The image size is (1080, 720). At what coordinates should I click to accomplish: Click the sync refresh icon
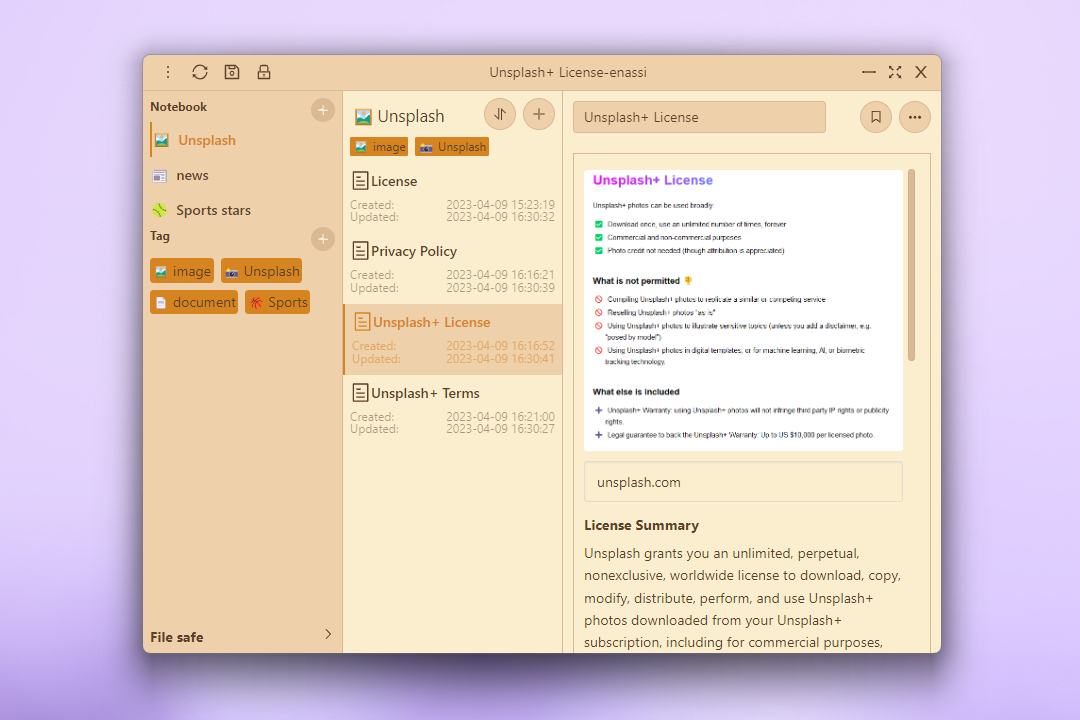[200, 72]
